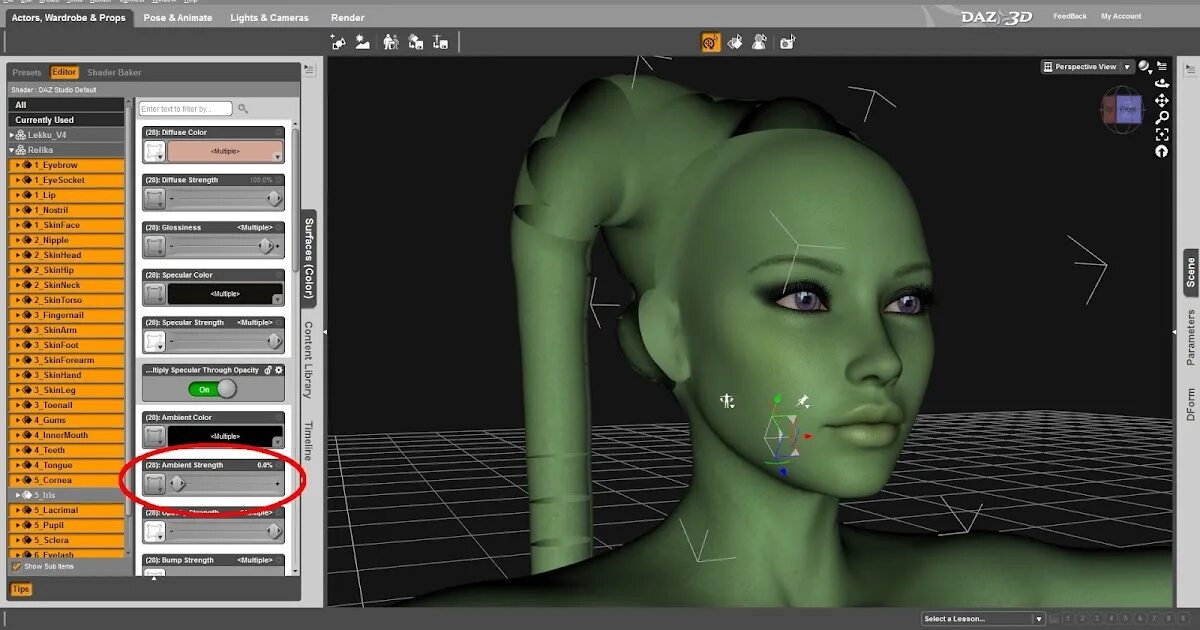Click the paint bucket style tool icon
1200x630 pixels.
click(x=736, y=42)
